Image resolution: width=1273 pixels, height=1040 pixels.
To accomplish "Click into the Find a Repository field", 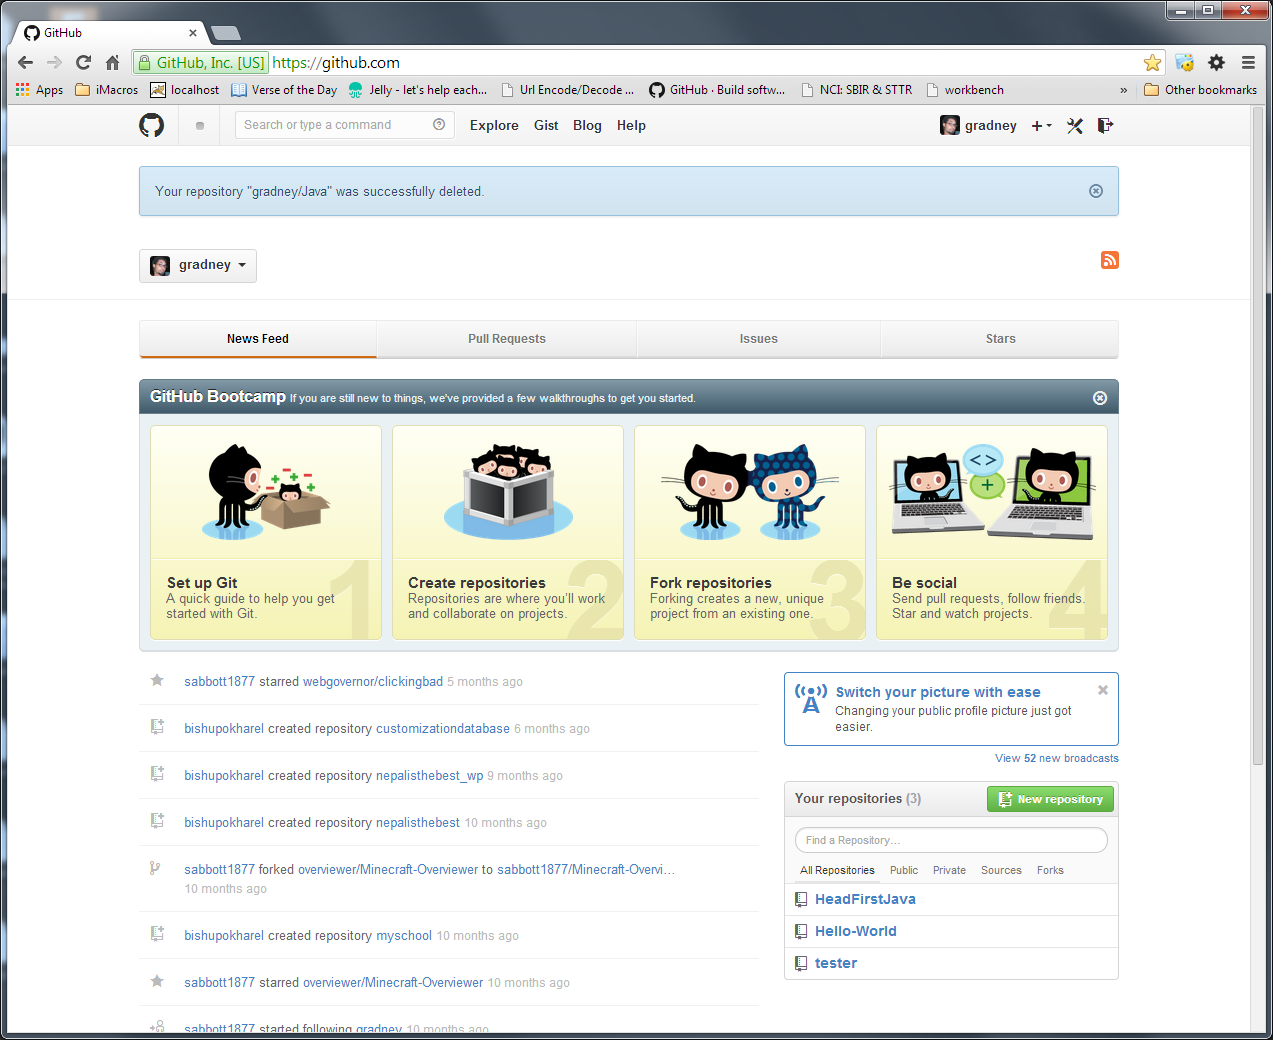I will point(950,839).
